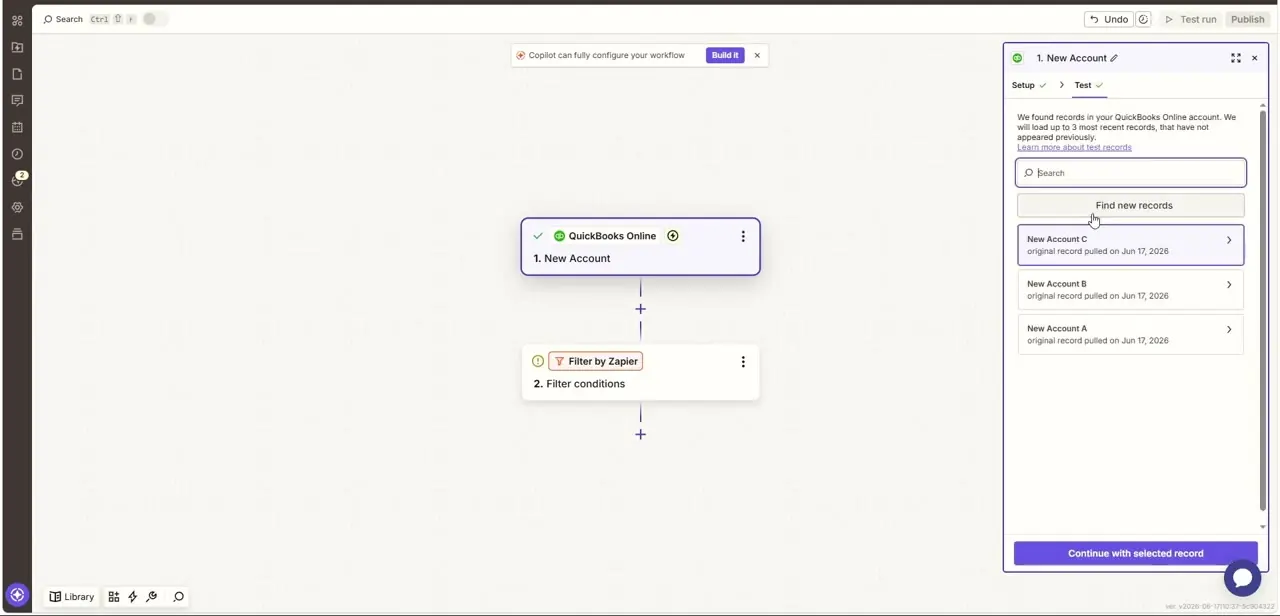Open the clock history icon in sidebar
The height and width of the screenshot is (616, 1280).
[x=17, y=154]
